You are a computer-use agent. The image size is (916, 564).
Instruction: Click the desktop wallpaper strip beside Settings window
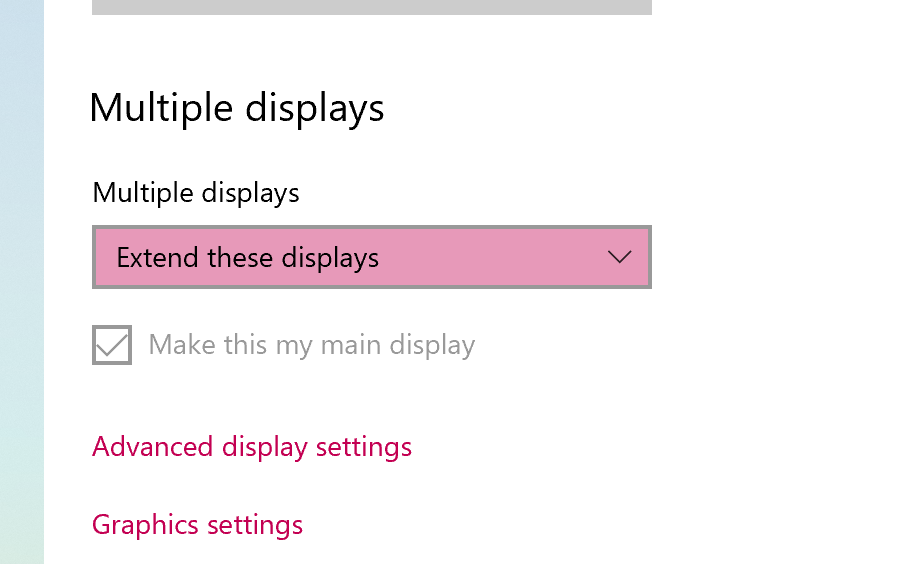[22, 282]
